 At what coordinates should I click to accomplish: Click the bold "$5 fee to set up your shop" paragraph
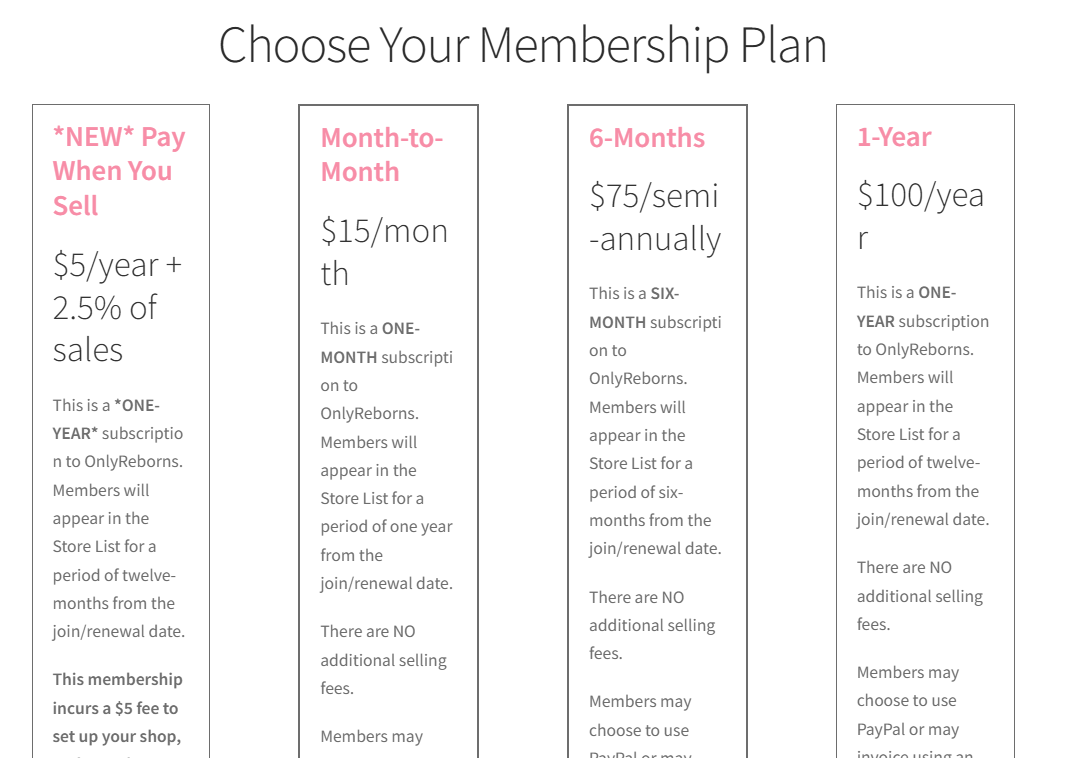click(x=117, y=707)
